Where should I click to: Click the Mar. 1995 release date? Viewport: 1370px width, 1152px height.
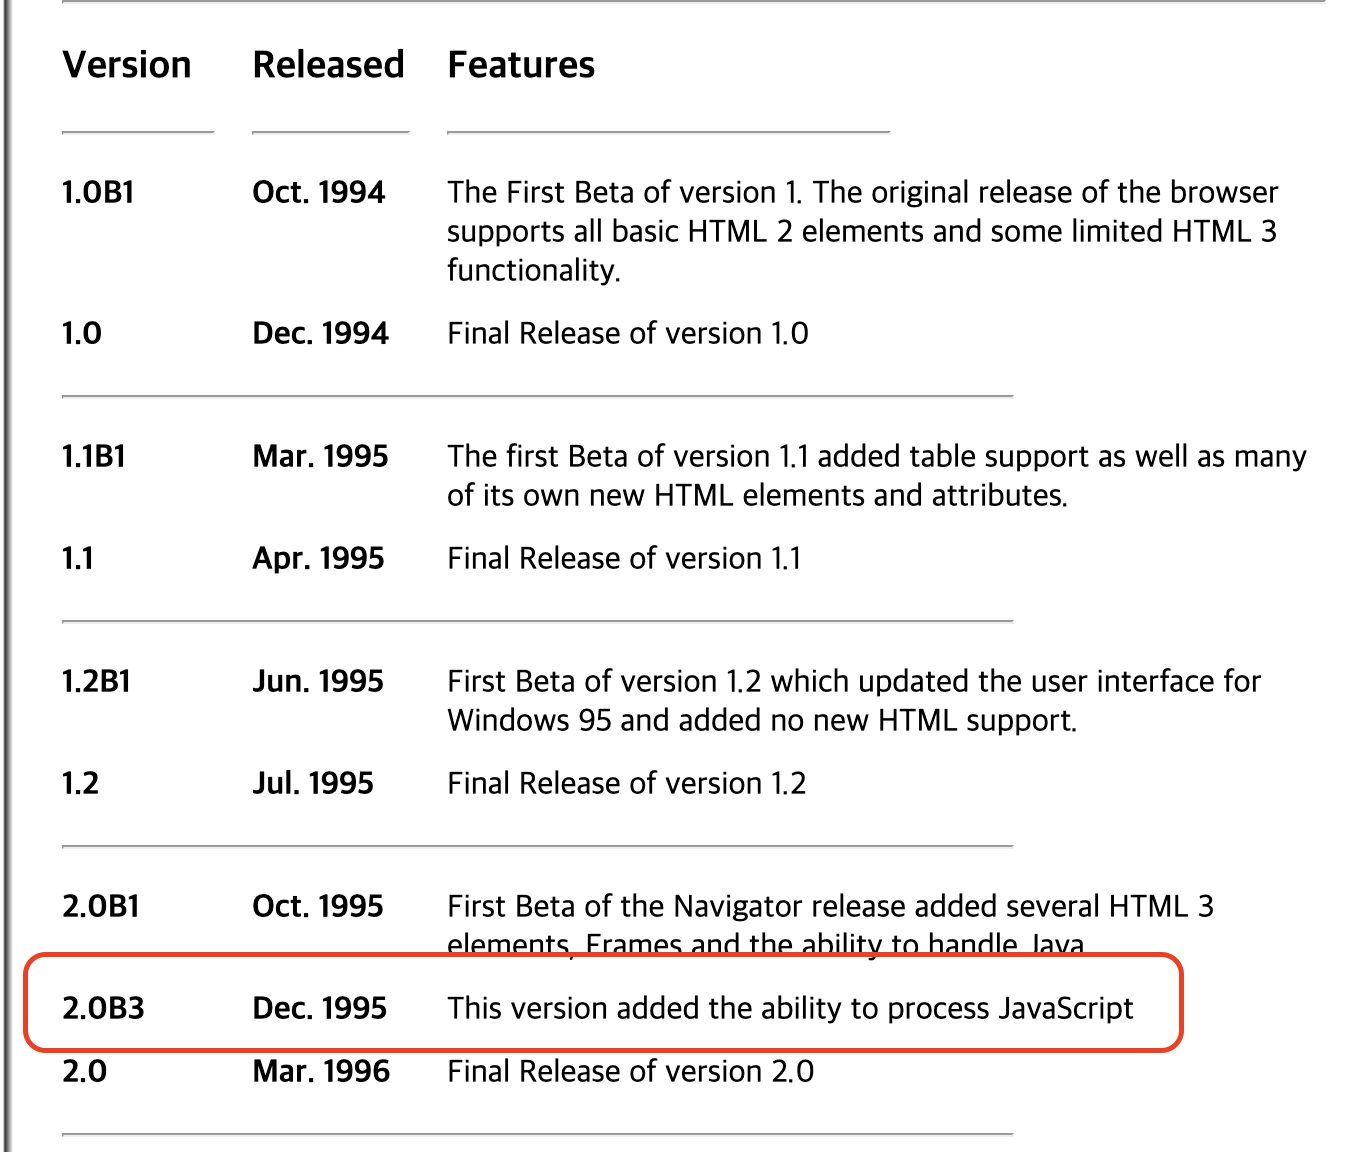320,456
